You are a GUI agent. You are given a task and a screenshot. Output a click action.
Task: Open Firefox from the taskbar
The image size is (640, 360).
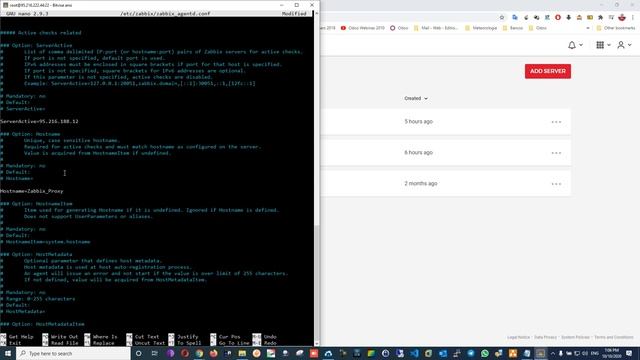click(x=213, y=353)
